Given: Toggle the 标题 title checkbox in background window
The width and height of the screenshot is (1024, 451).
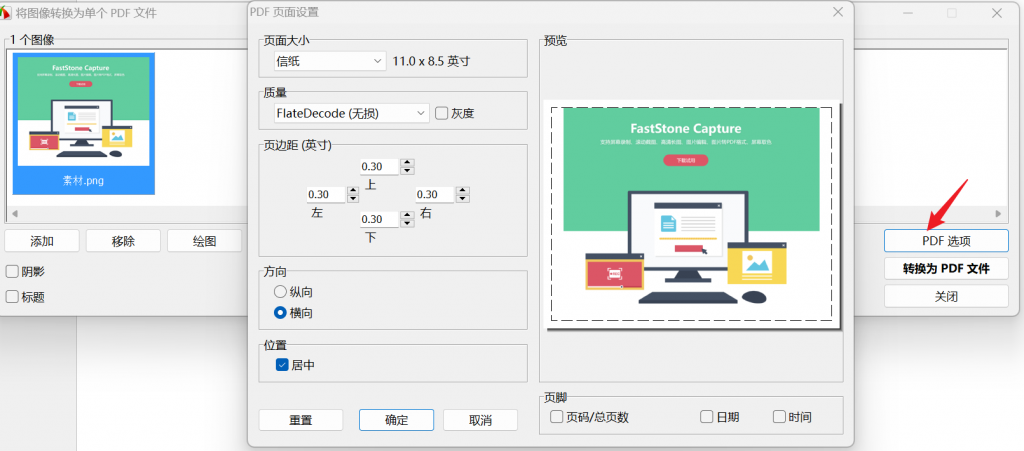Looking at the screenshot, I should [12, 296].
